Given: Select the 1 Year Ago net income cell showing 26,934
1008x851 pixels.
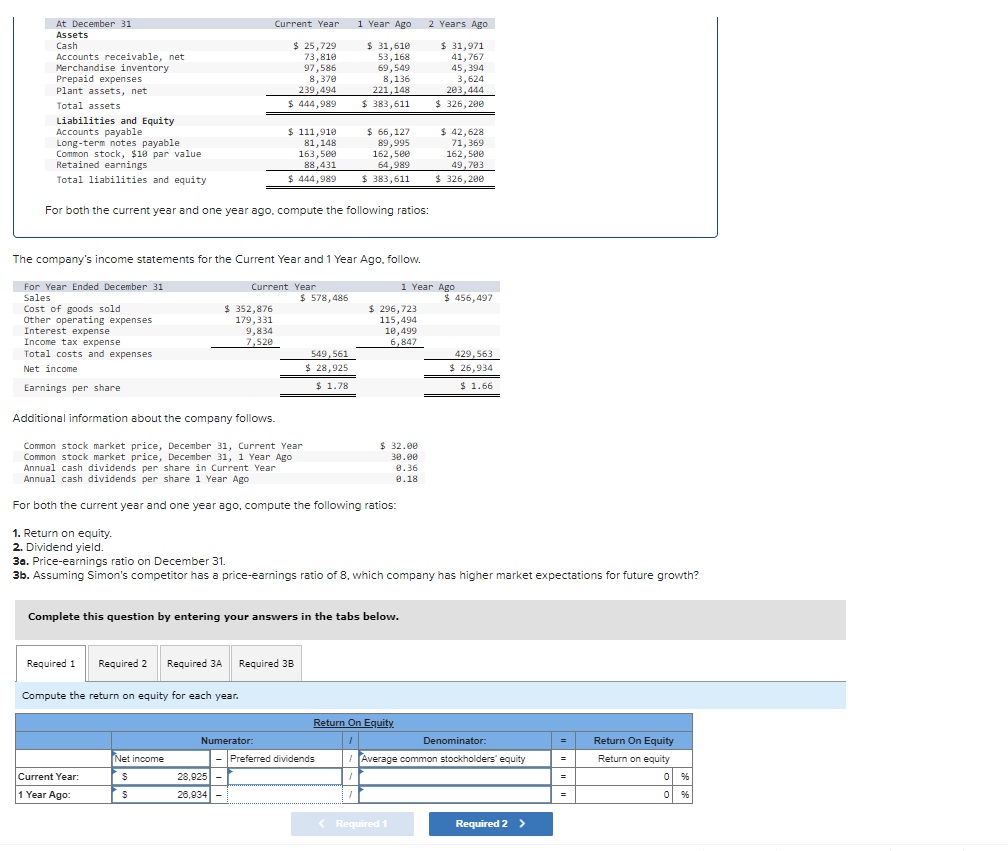Looking at the screenshot, I should click(x=160, y=795).
